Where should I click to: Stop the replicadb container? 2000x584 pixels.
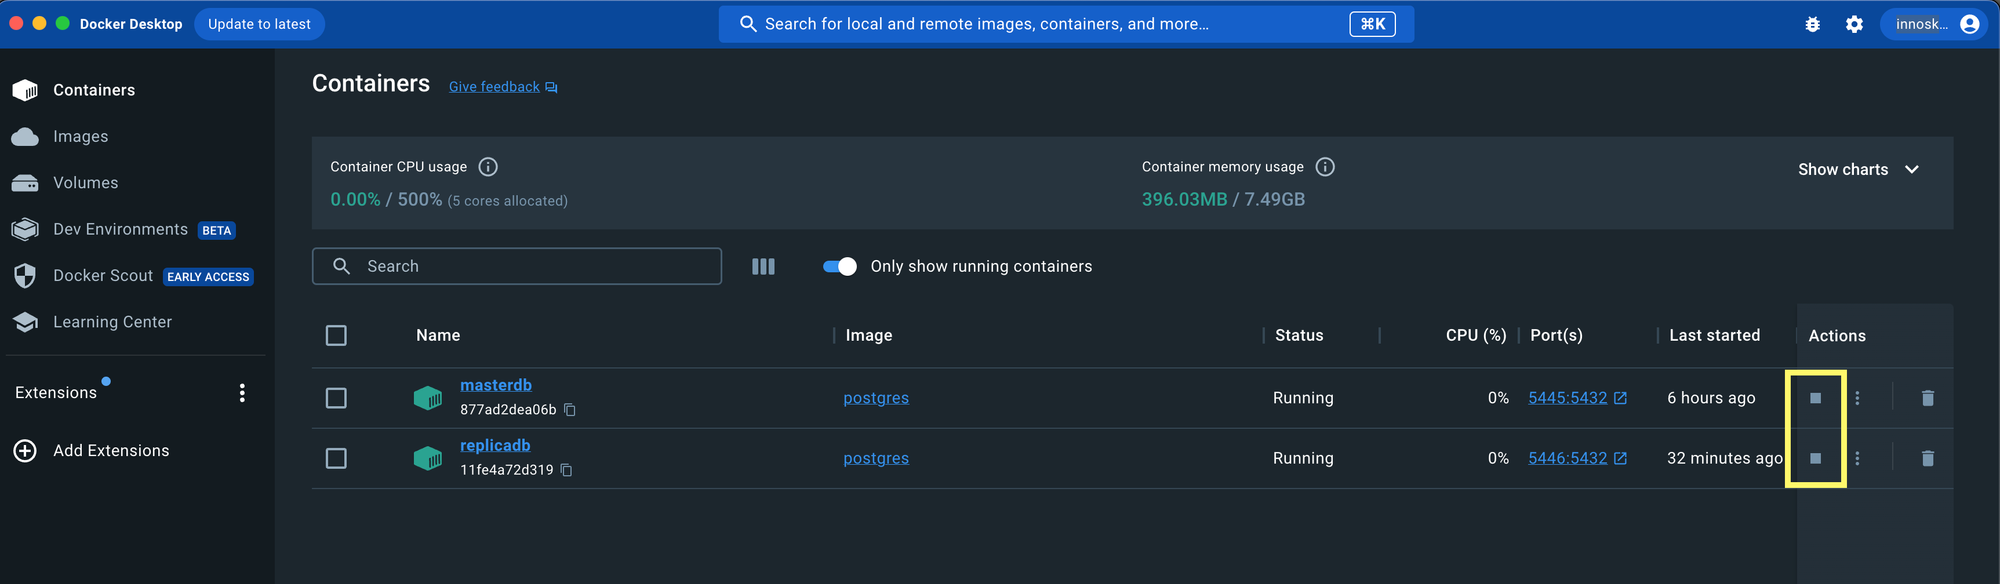click(x=1815, y=458)
